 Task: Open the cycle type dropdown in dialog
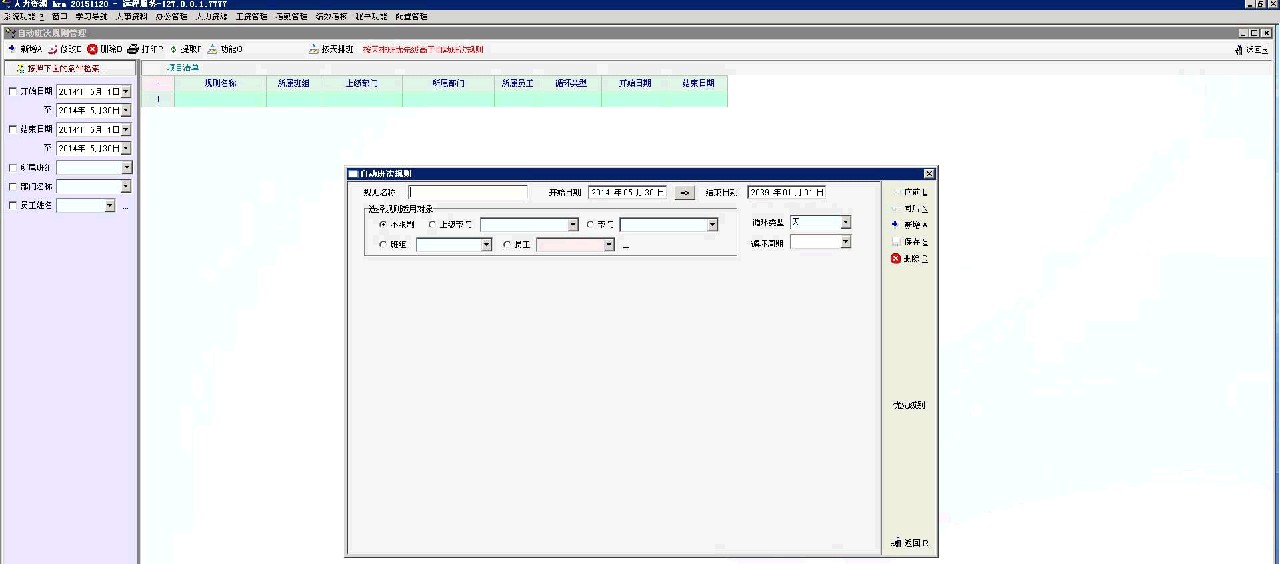[x=845, y=223]
